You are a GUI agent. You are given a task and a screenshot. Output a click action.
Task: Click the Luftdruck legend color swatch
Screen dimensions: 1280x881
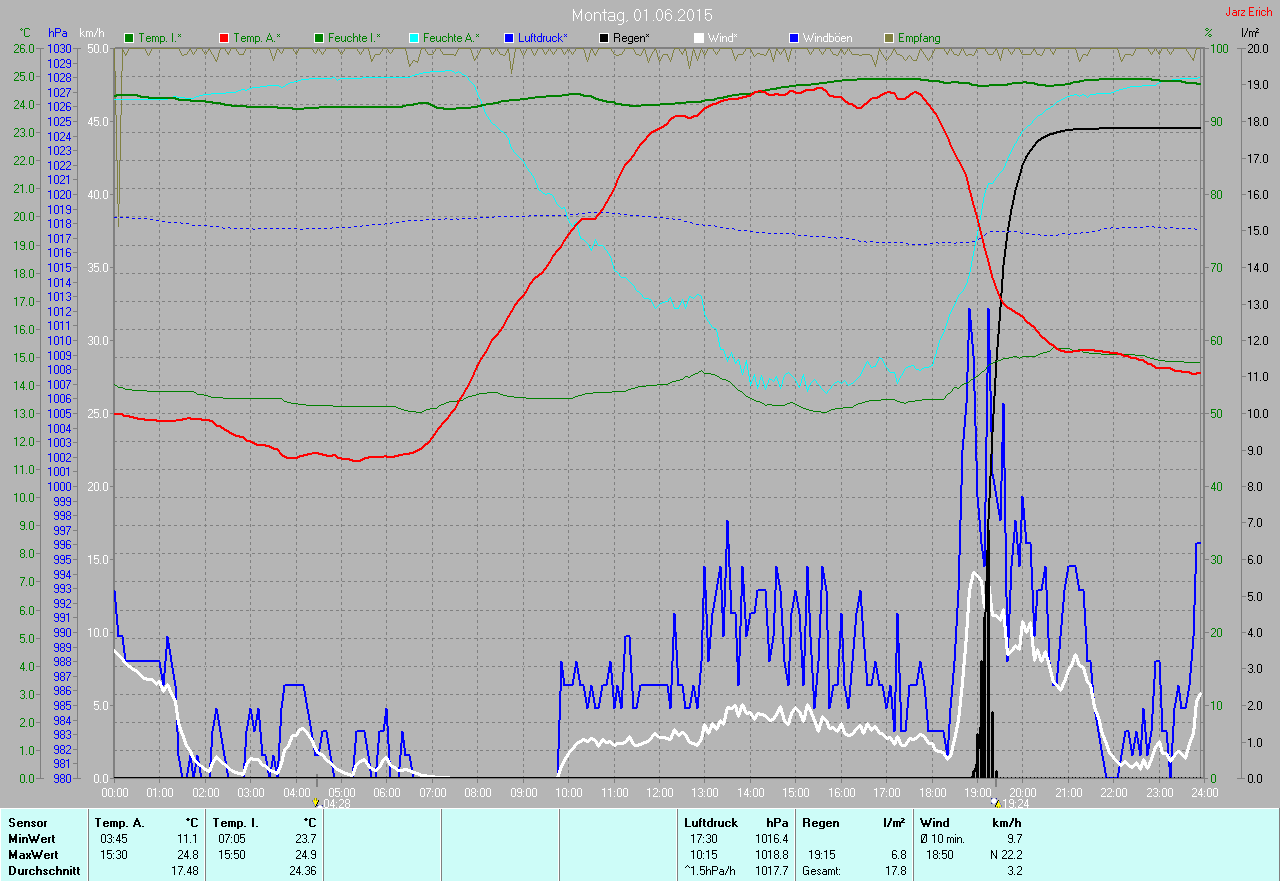tap(509, 38)
